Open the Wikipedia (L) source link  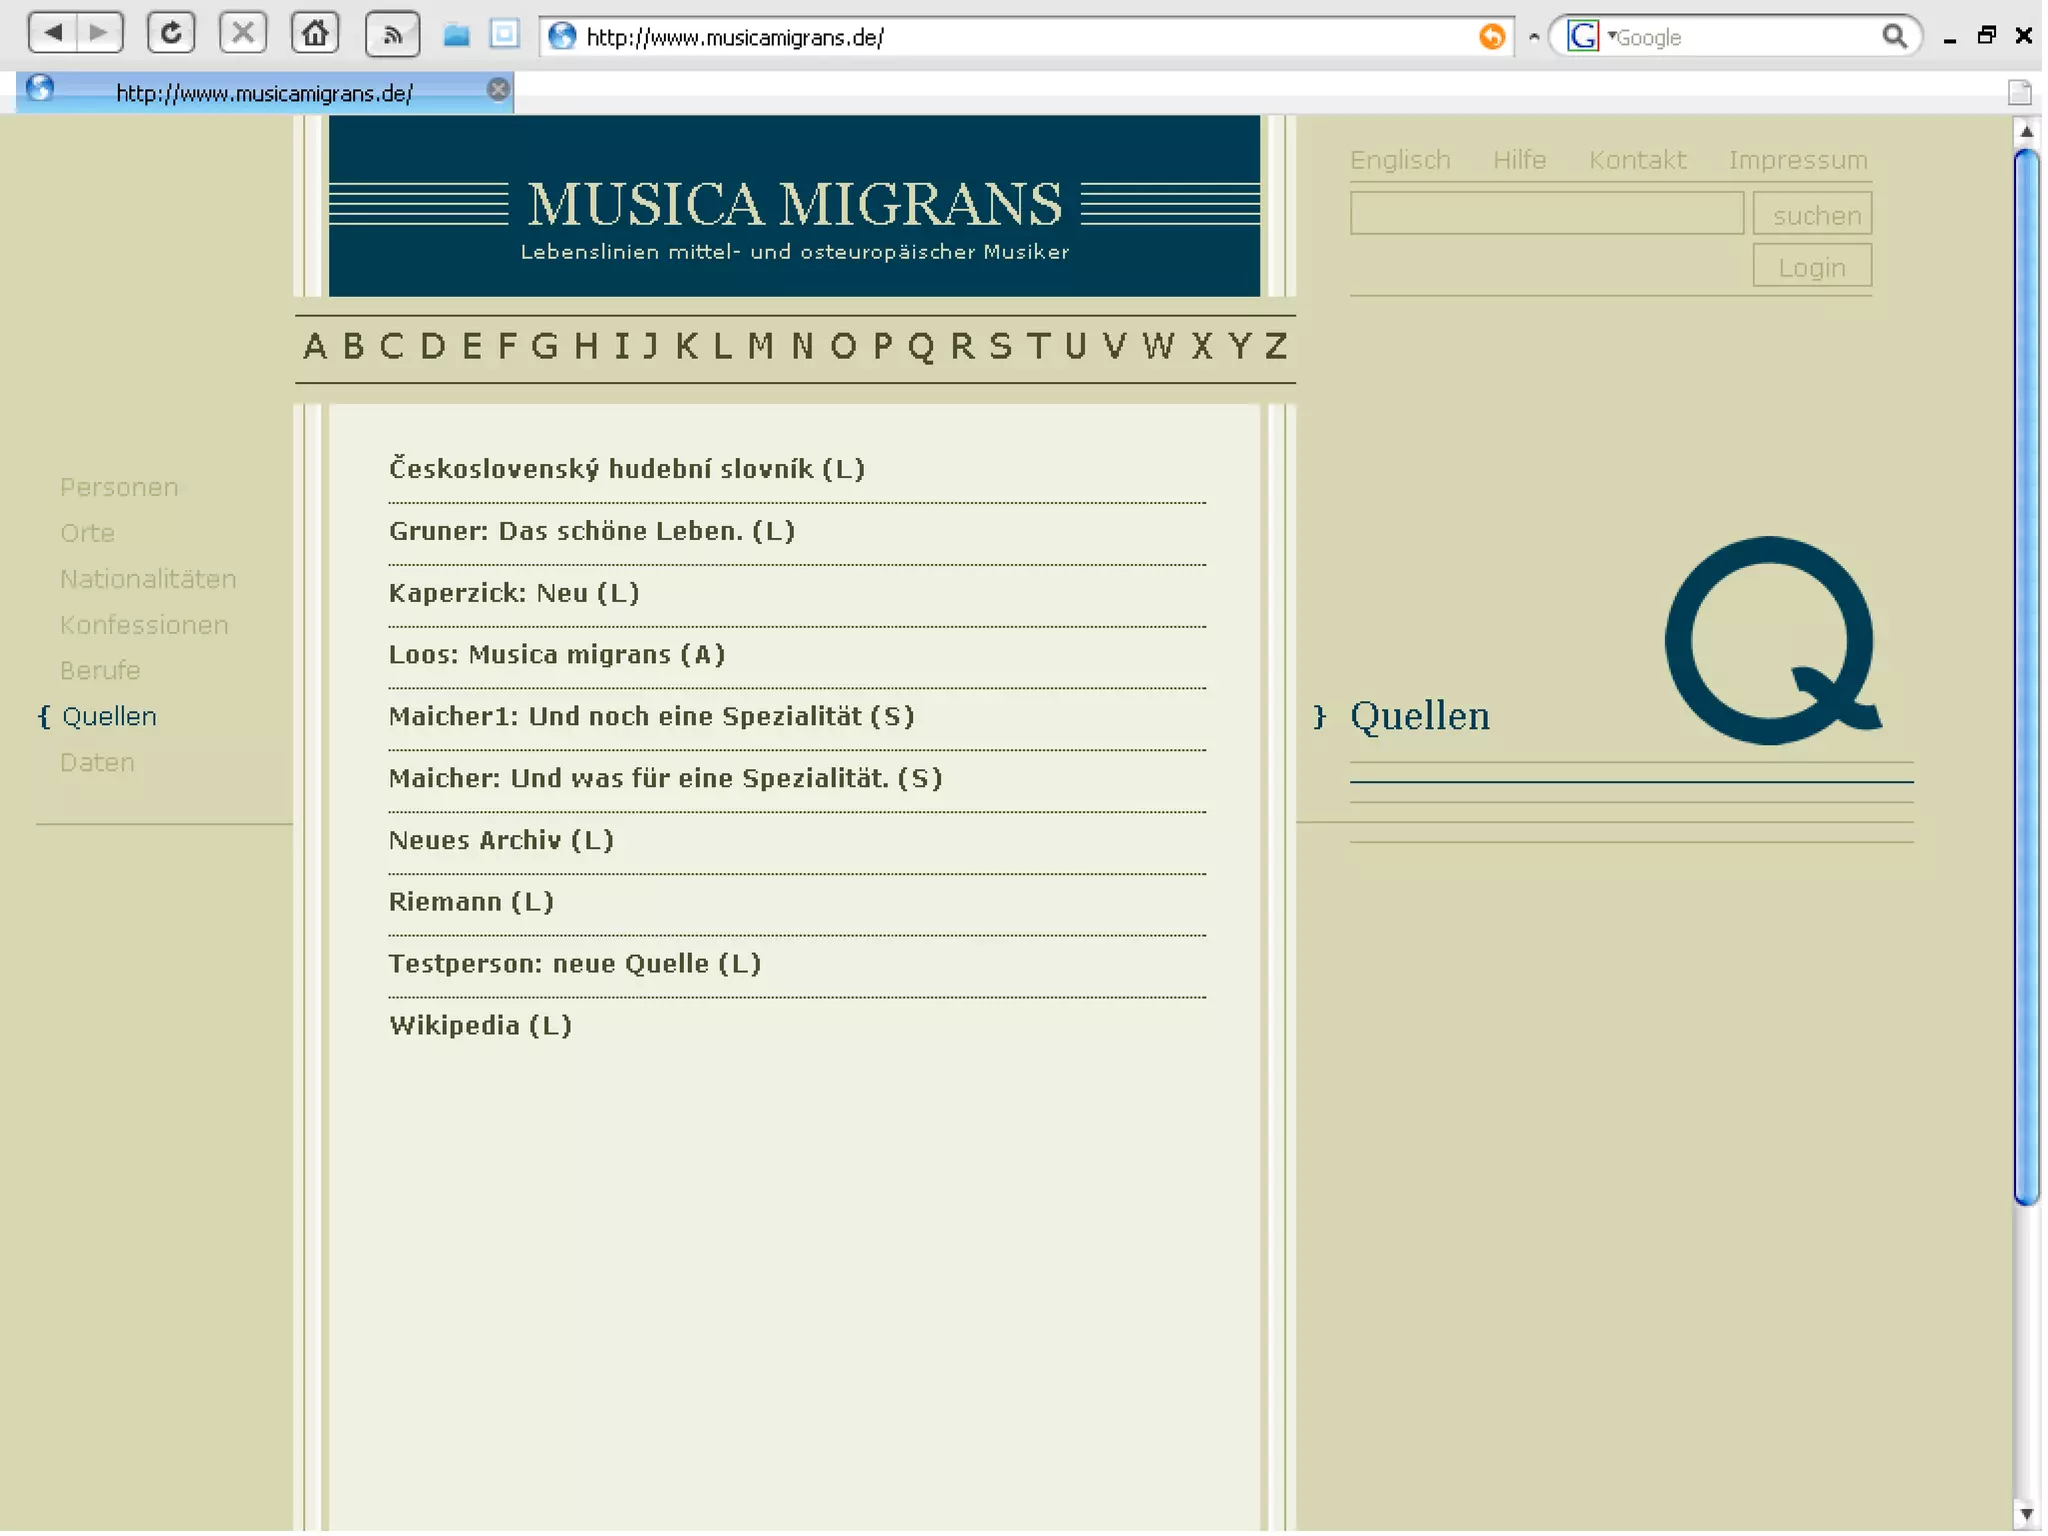click(480, 1026)
